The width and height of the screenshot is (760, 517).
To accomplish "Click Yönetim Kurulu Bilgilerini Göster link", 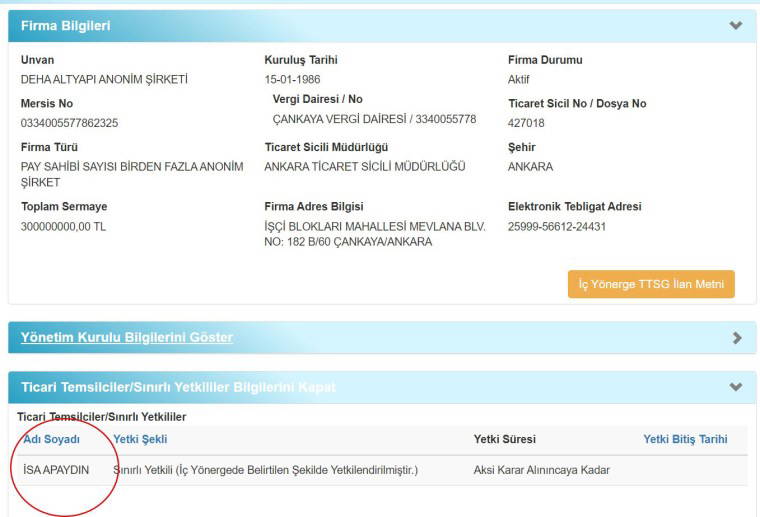I will [x=127, y=338].
